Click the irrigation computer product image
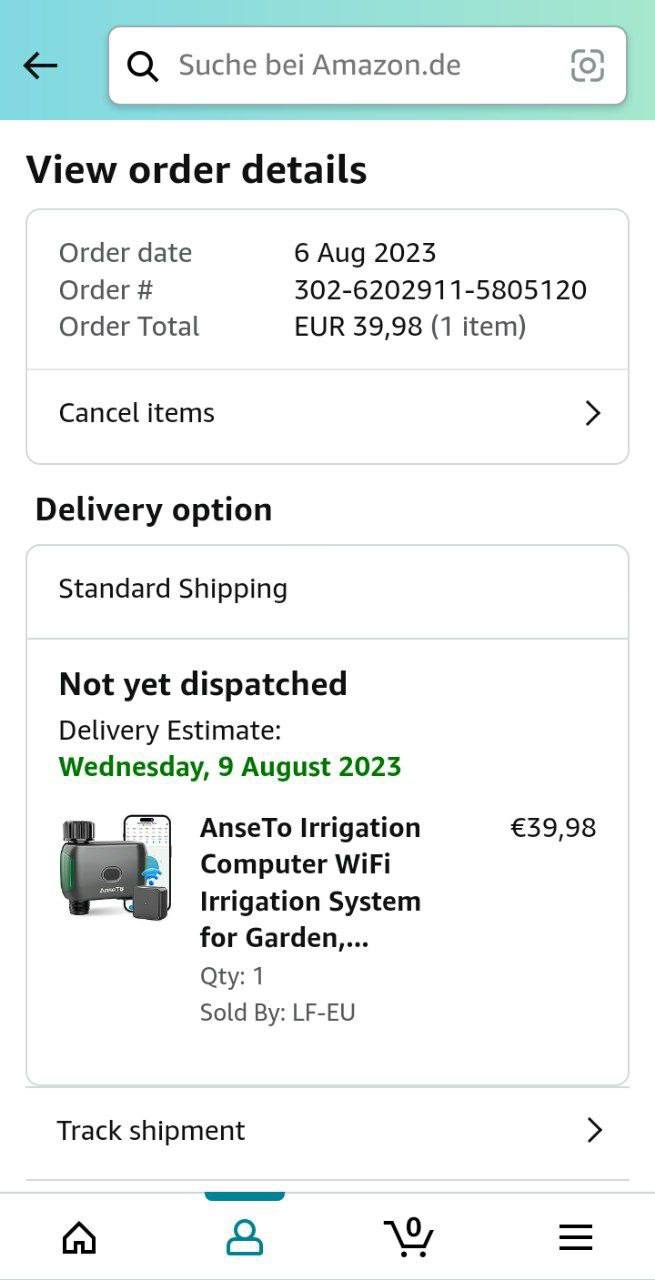 (115, 867)
